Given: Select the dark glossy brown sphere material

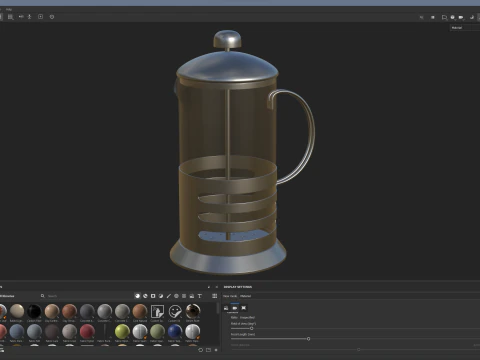Looking at the screenshot, I should 193,311.
